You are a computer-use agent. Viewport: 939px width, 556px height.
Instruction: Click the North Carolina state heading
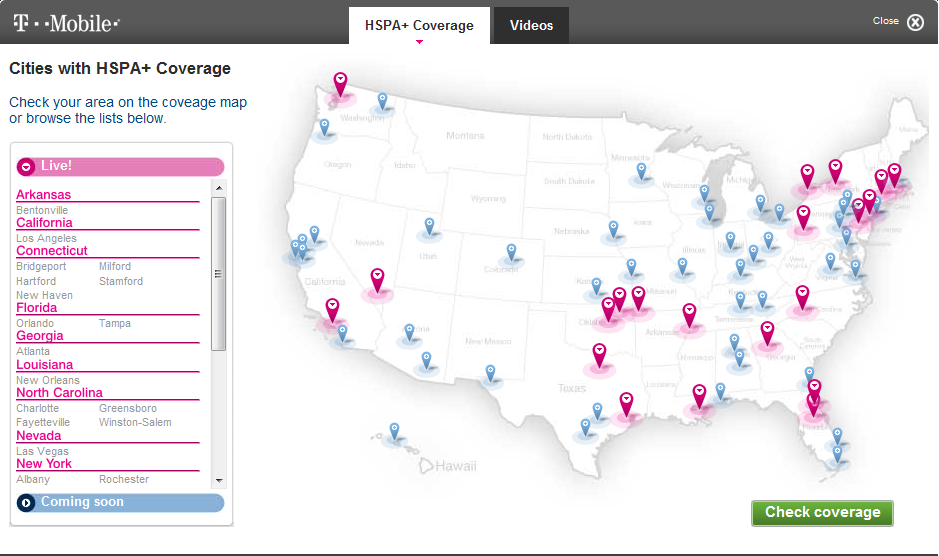pos(59,393)
